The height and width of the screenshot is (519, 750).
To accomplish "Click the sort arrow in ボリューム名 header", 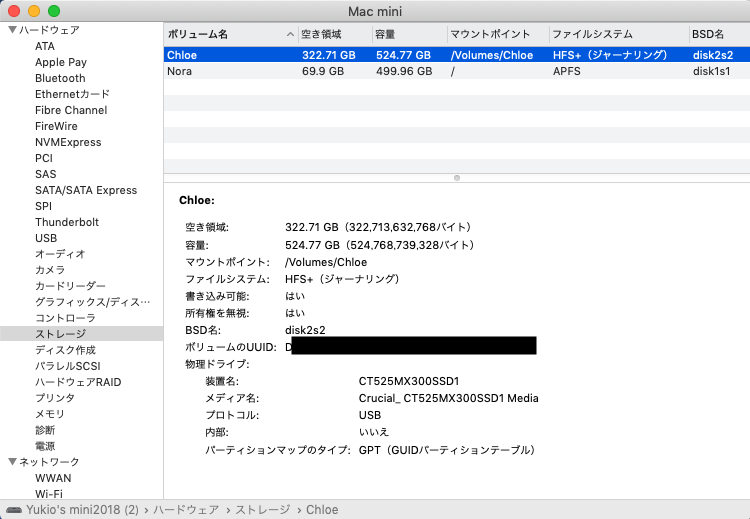I will (x=290, y=34).
